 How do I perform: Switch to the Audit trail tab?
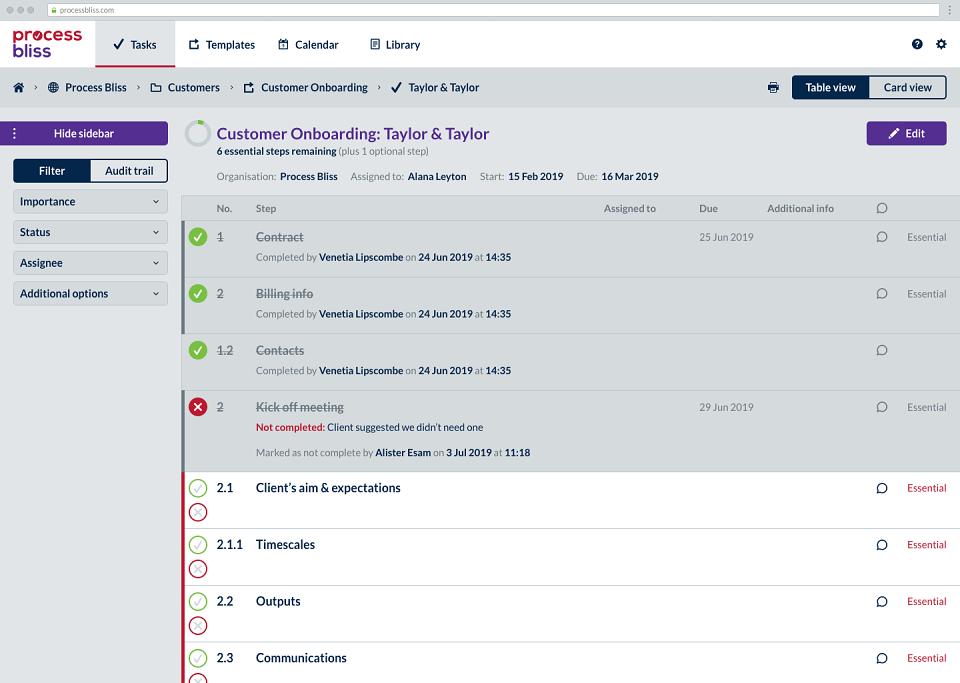click(129, 171)
